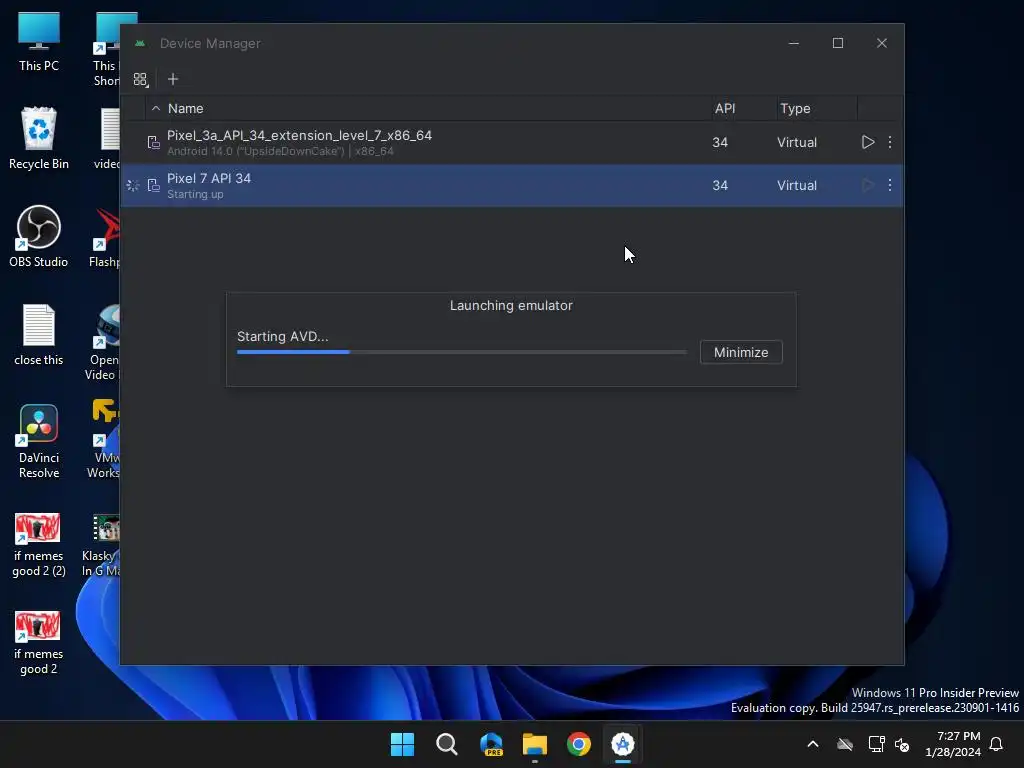Image resolution: width=1024 pixels, height=768 pixels.
Task: Open more options for Pixel 7 API 34
Action: click(889, 185)
